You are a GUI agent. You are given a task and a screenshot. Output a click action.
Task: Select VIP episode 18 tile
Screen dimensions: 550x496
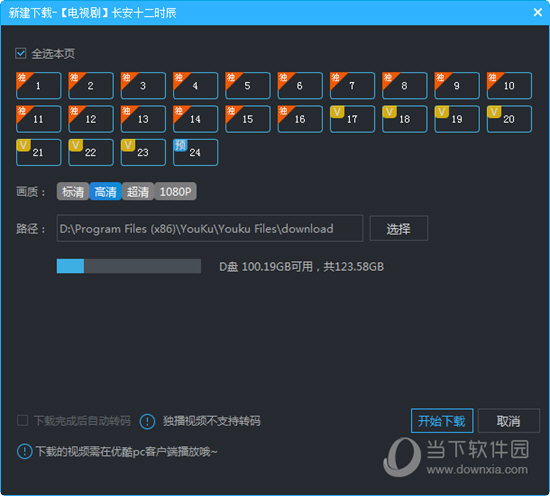point(404,119)
